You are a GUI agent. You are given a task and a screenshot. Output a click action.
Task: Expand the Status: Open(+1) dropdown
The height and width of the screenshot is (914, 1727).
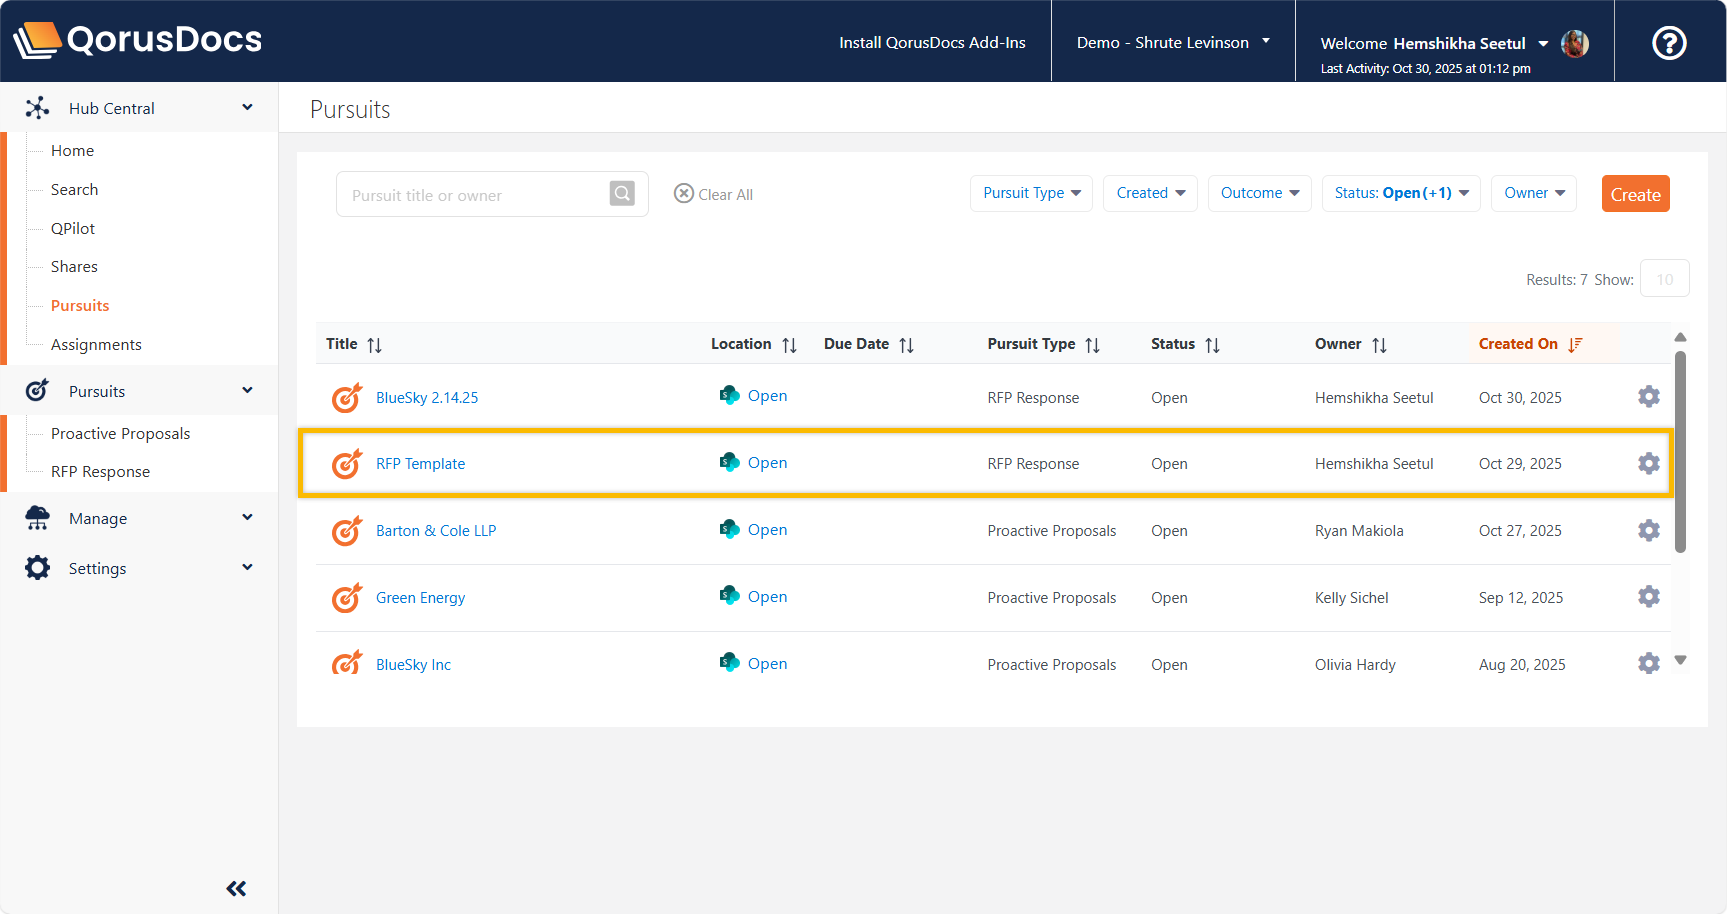(1400, 193)
